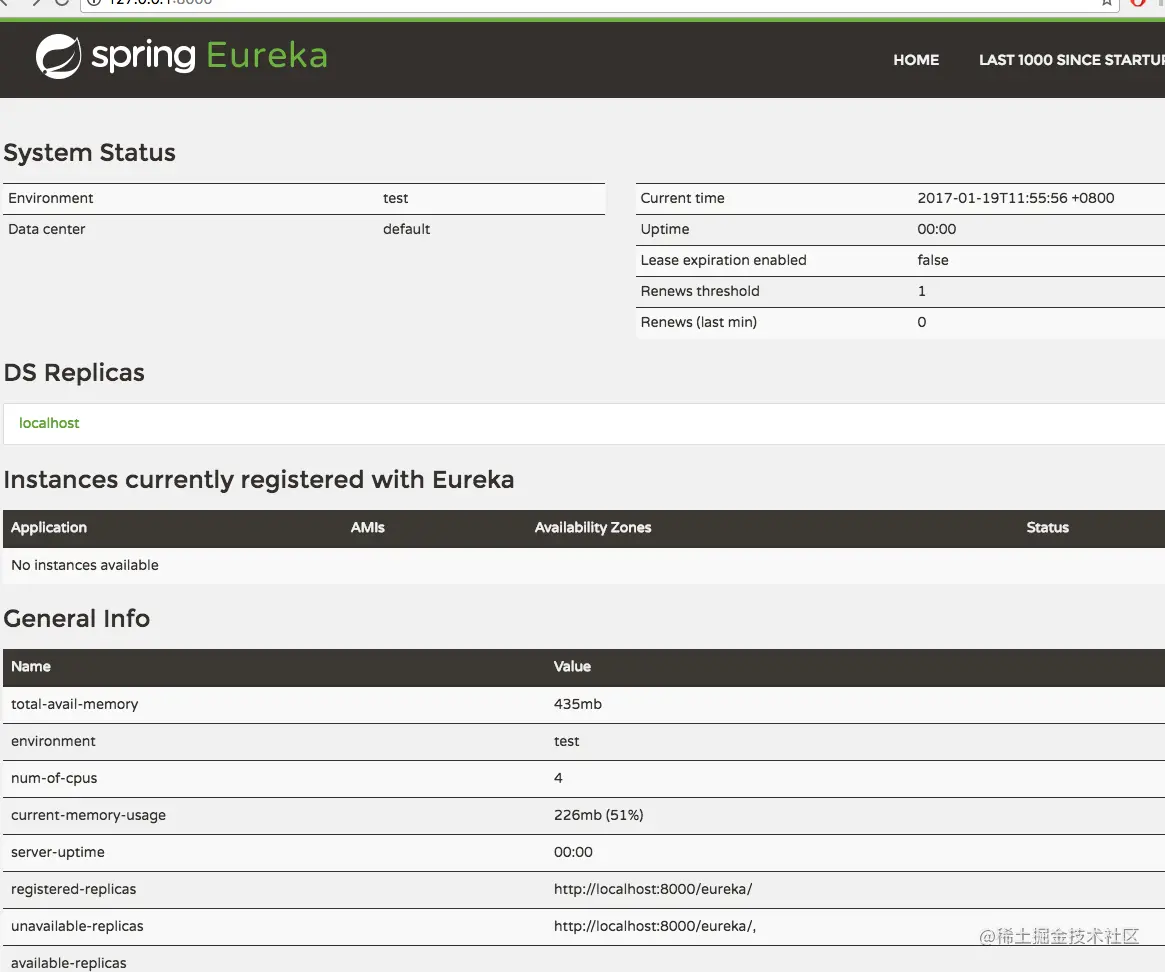1165x972 pixels.
Task: Select the available-replicas row name
Action: click(68, 963)
